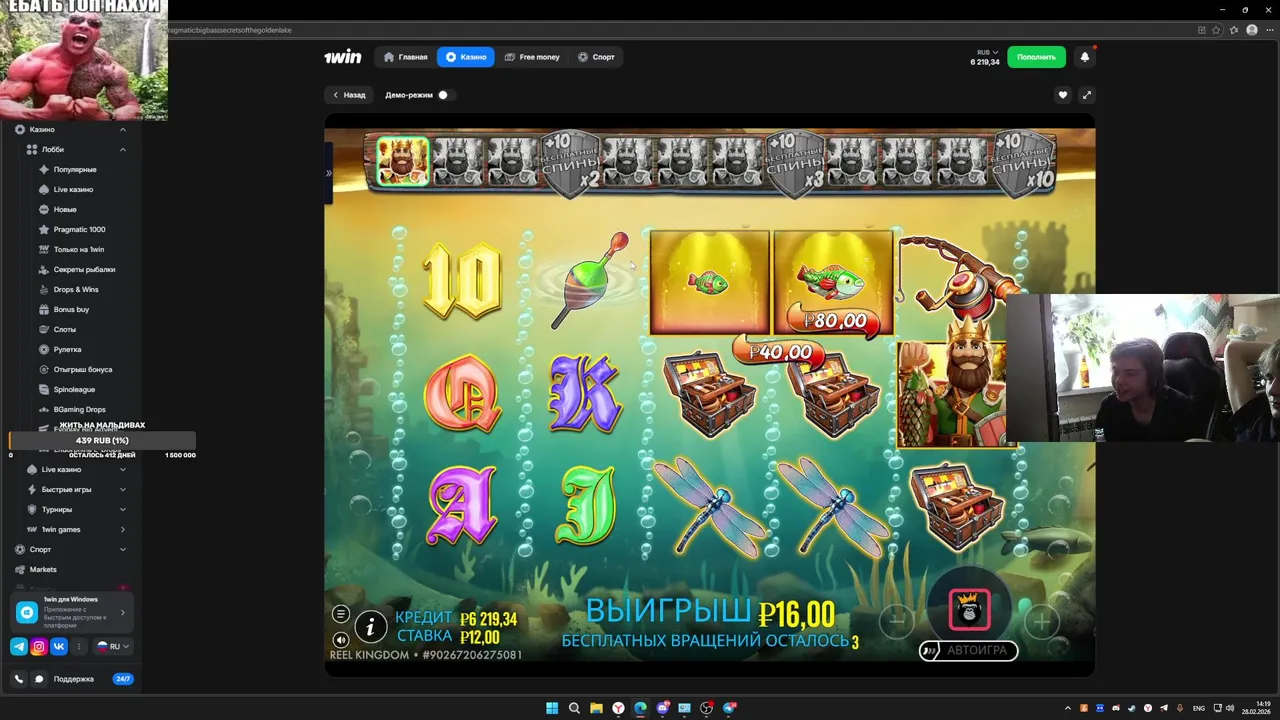Open Yandex browser from taskbar

[x=618, y=708]
